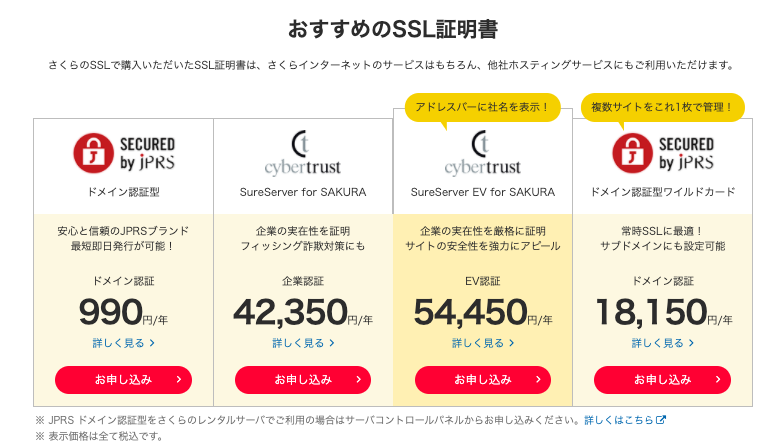
Task: Click the 複数サイトをこれ1枚で管理 yellow badge
Action: [662, 107]
